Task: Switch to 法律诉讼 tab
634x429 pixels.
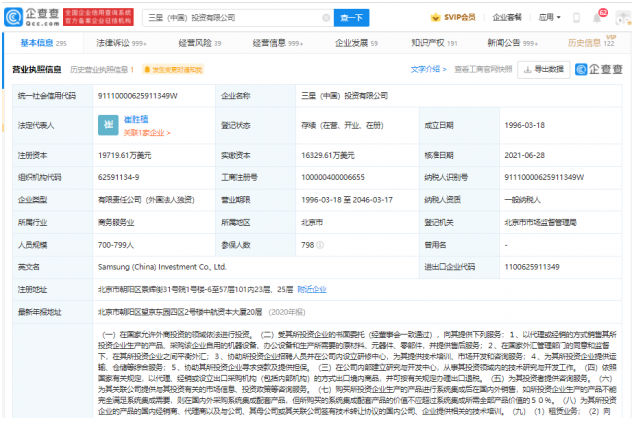Action: [121, 43]
